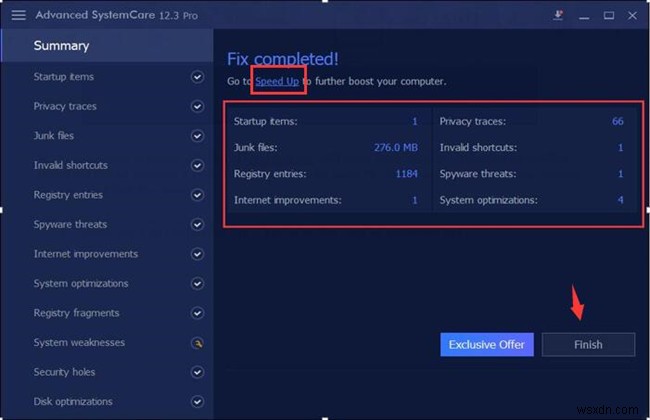Image resolution: width=650 pixels, height=420 pixels.
Task: Click the Registry entries value 1184
Action: pyautogui.click(x=407, y=174)
